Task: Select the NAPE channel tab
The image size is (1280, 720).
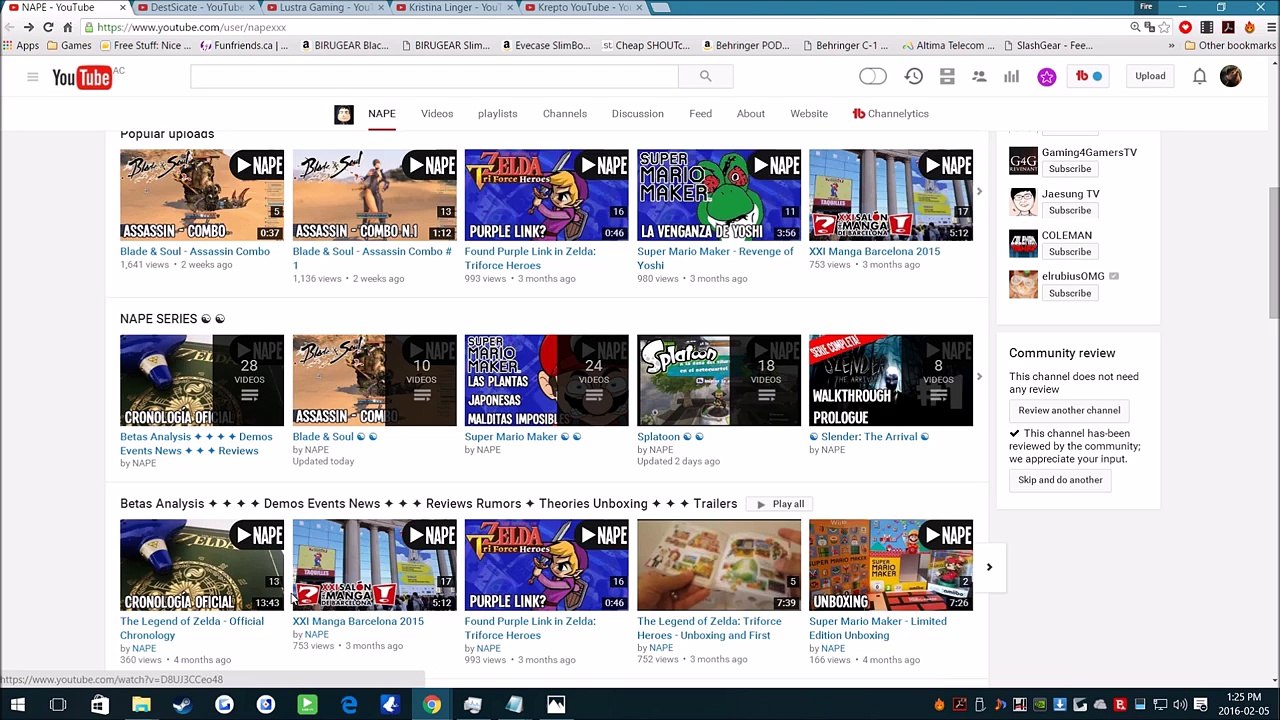Action: click(x=382, y=114)
